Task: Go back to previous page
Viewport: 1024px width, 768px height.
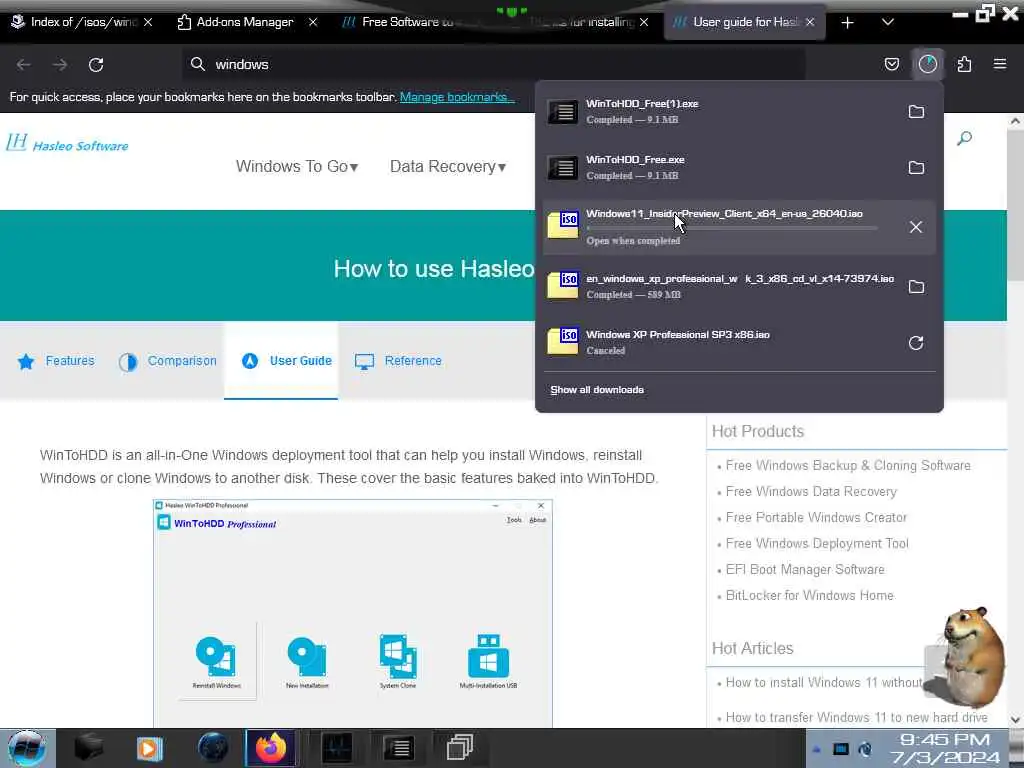Action: coord(24,65)
